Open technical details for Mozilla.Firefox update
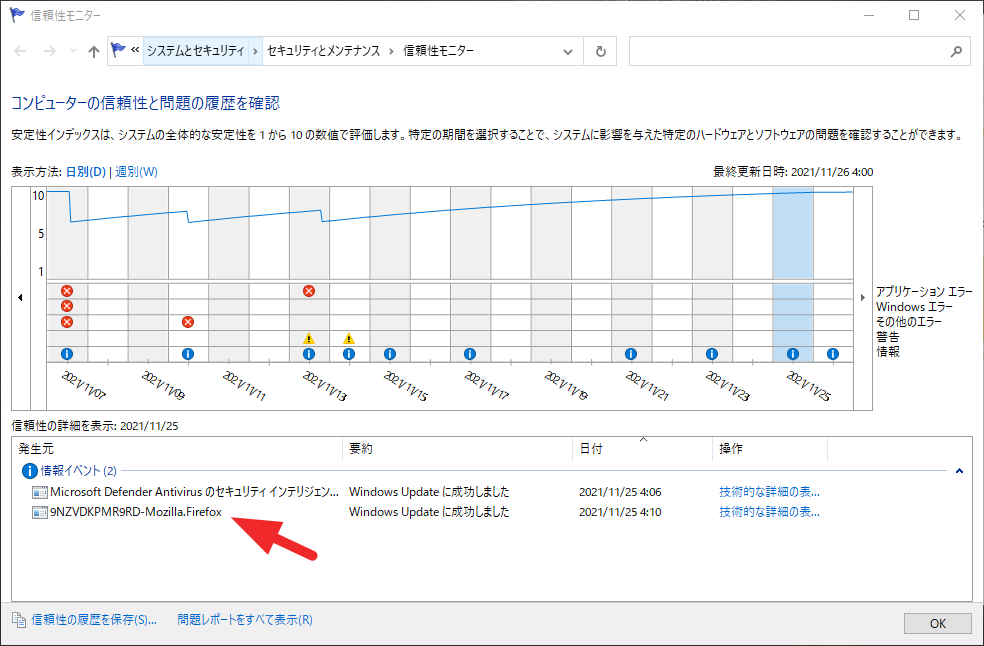Viewport: 984px width, 646px height. pos(769,512)
